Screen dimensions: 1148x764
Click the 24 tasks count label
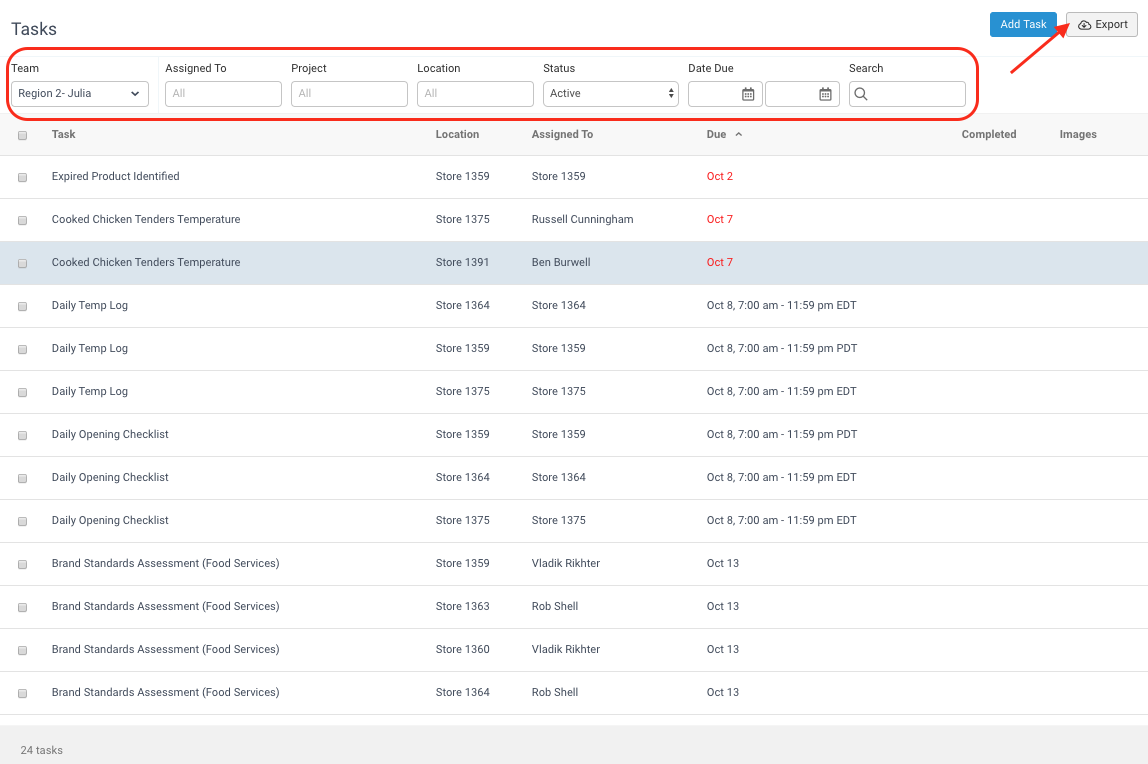42,750
